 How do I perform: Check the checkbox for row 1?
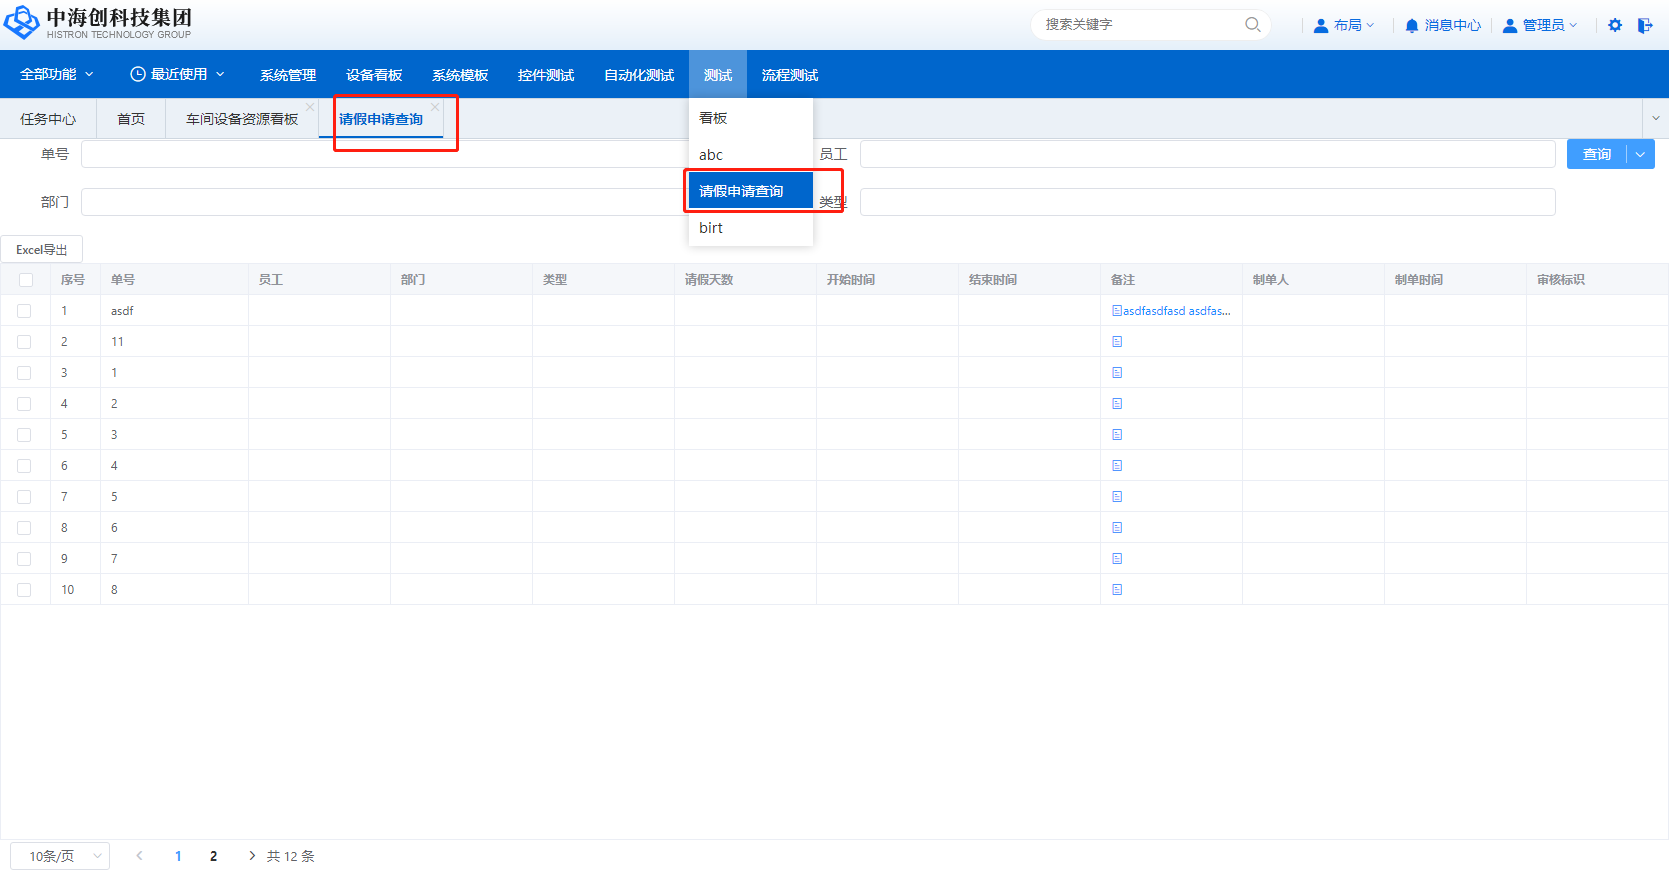tap(24, 311)
